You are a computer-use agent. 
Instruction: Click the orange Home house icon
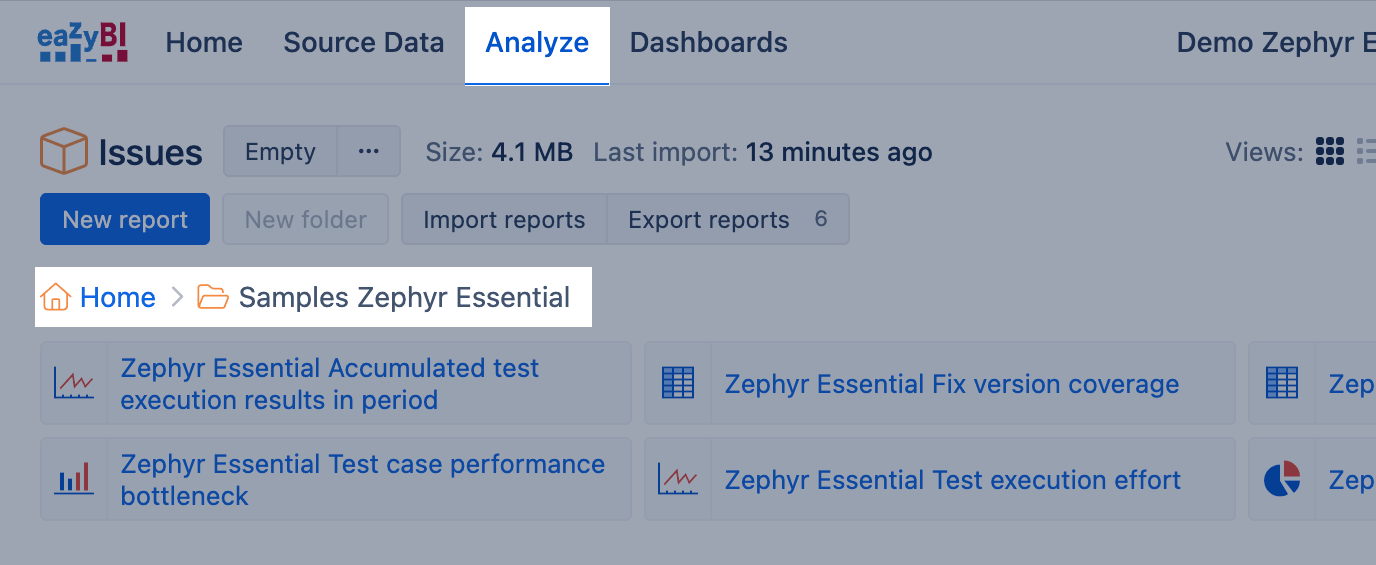(x=55, y=297)
